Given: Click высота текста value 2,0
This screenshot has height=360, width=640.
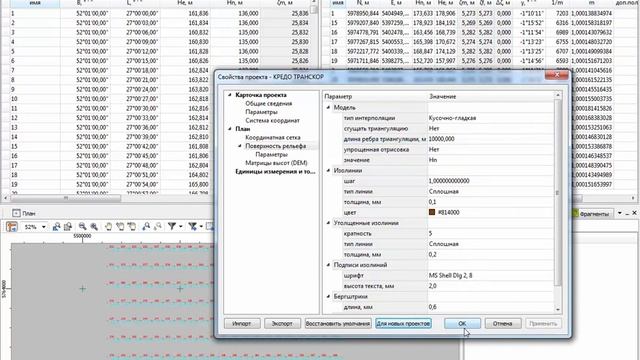Looking at the screenshot, I should pyautogui.click(x=490, y=286).
